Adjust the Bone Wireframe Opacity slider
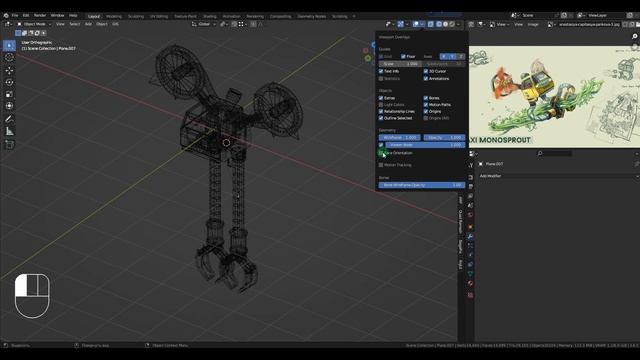This screenshot has height=360, width=640. pos(422,185)
